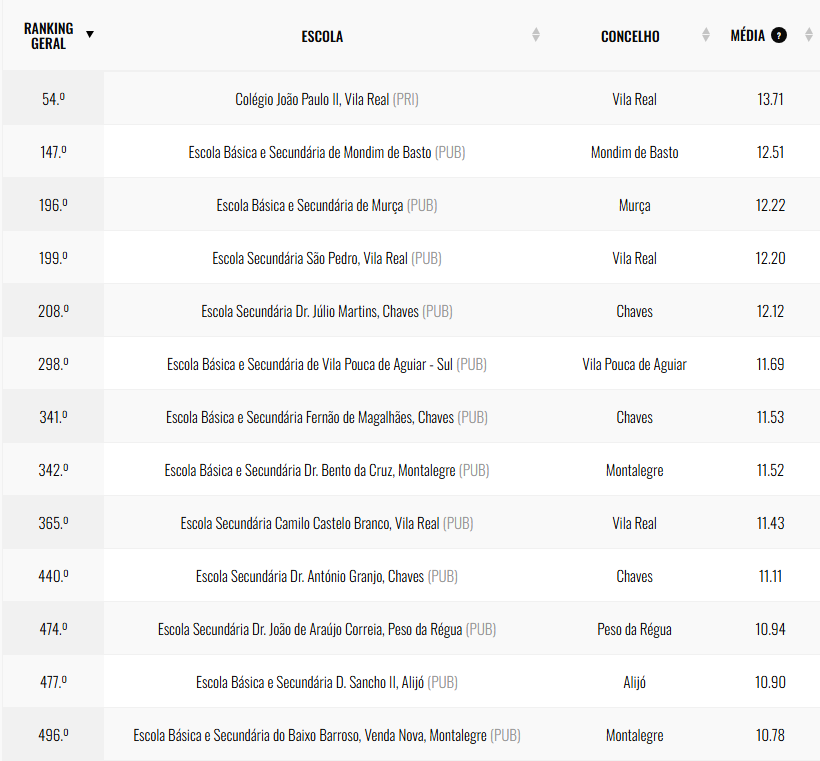Click the Escola column header

click(x=322, y=37)
